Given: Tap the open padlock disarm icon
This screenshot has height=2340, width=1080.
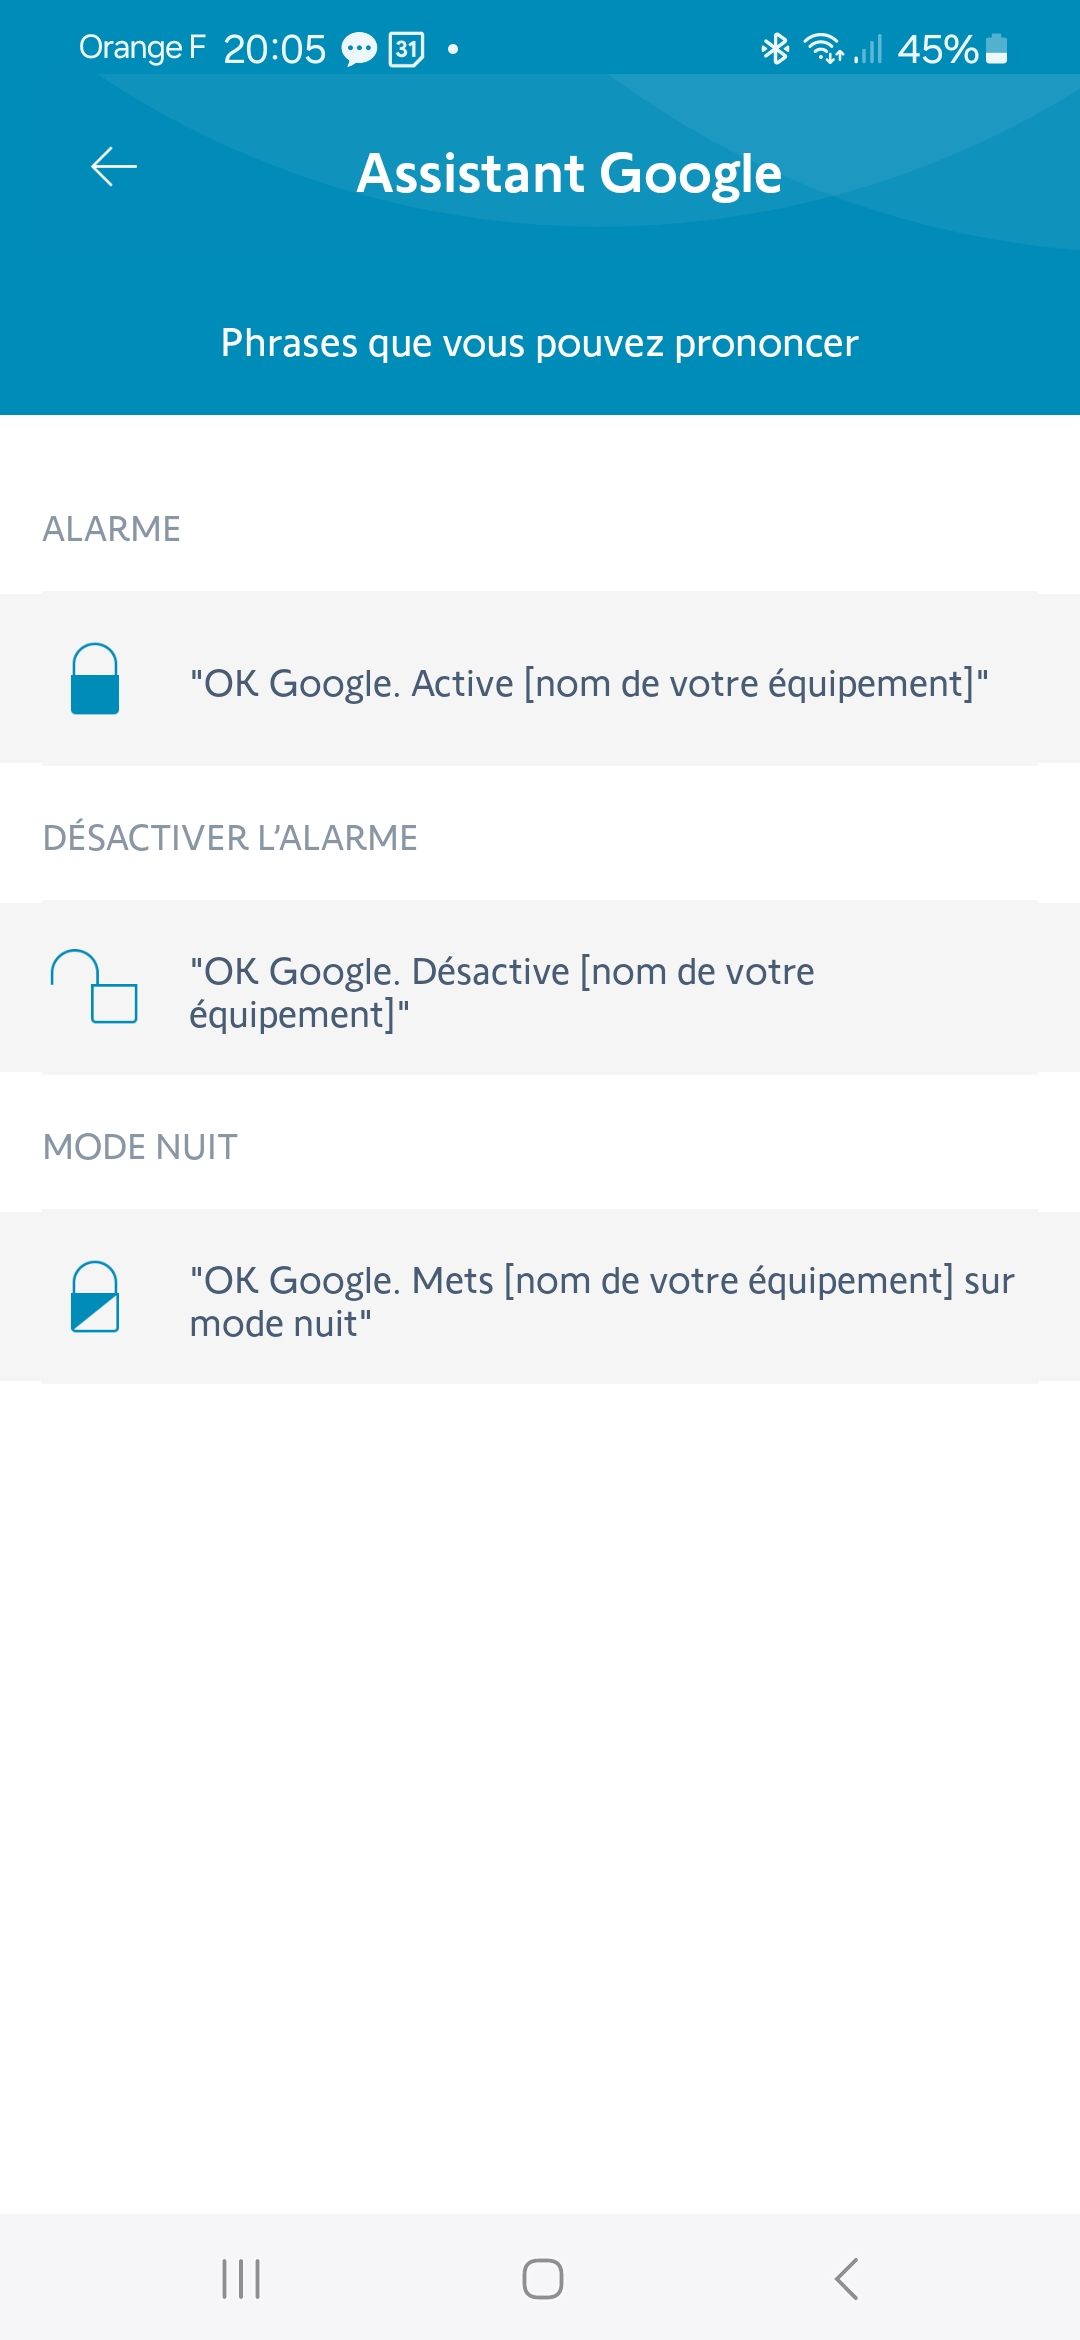Looking at the screenshot, I should pos(94,987).
